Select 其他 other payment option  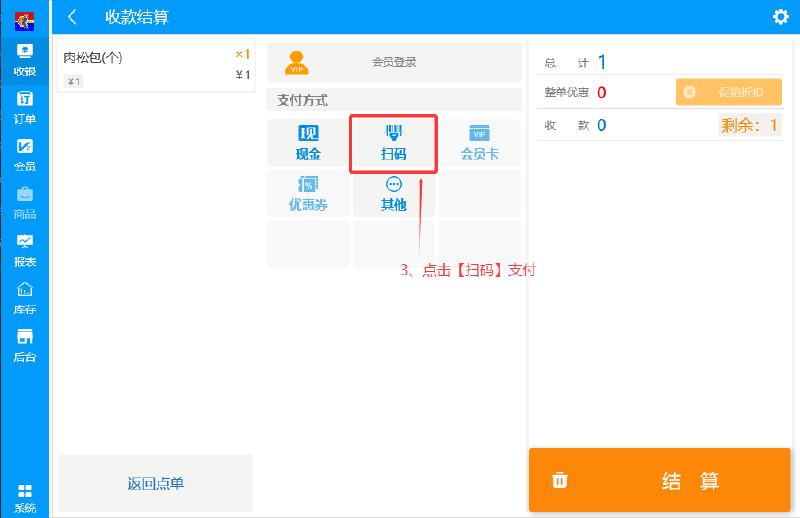coord(393,194)
